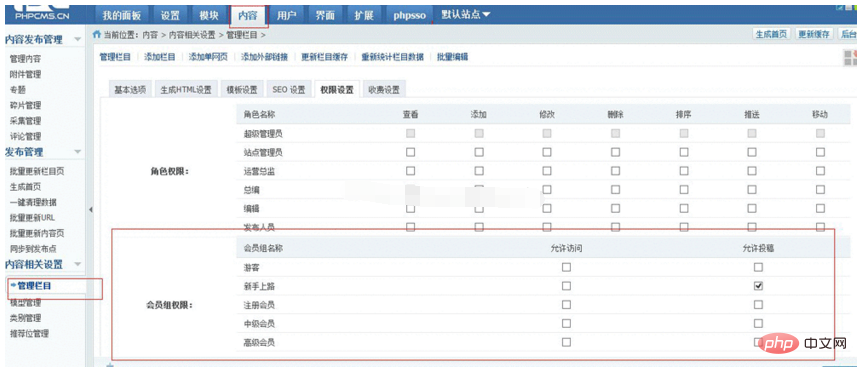Check 推送 permission for 站点管理员

(x=752, y=152)
